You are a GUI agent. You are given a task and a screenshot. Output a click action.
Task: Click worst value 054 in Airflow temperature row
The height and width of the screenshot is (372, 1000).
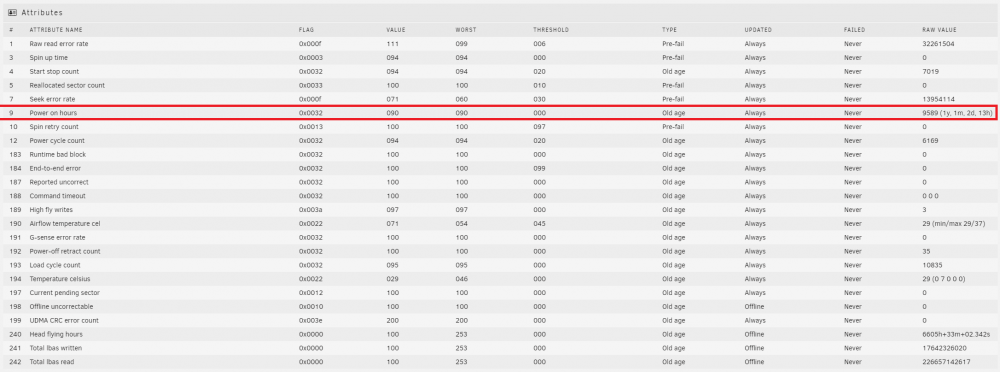(x=461, y=223)
